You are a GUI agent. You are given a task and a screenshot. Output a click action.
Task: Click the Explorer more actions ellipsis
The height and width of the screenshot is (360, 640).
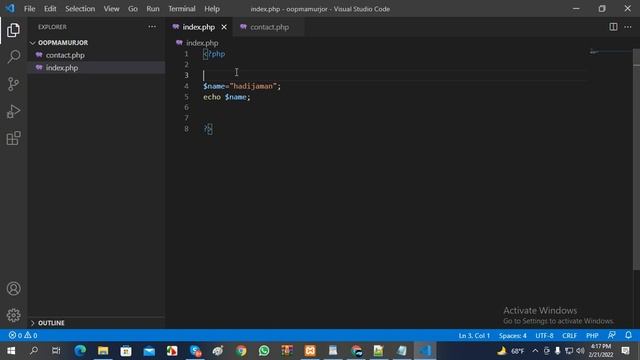152,27
